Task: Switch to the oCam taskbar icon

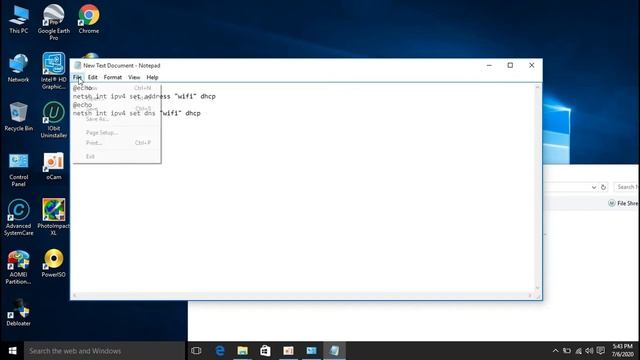Action: click(288, 351)
